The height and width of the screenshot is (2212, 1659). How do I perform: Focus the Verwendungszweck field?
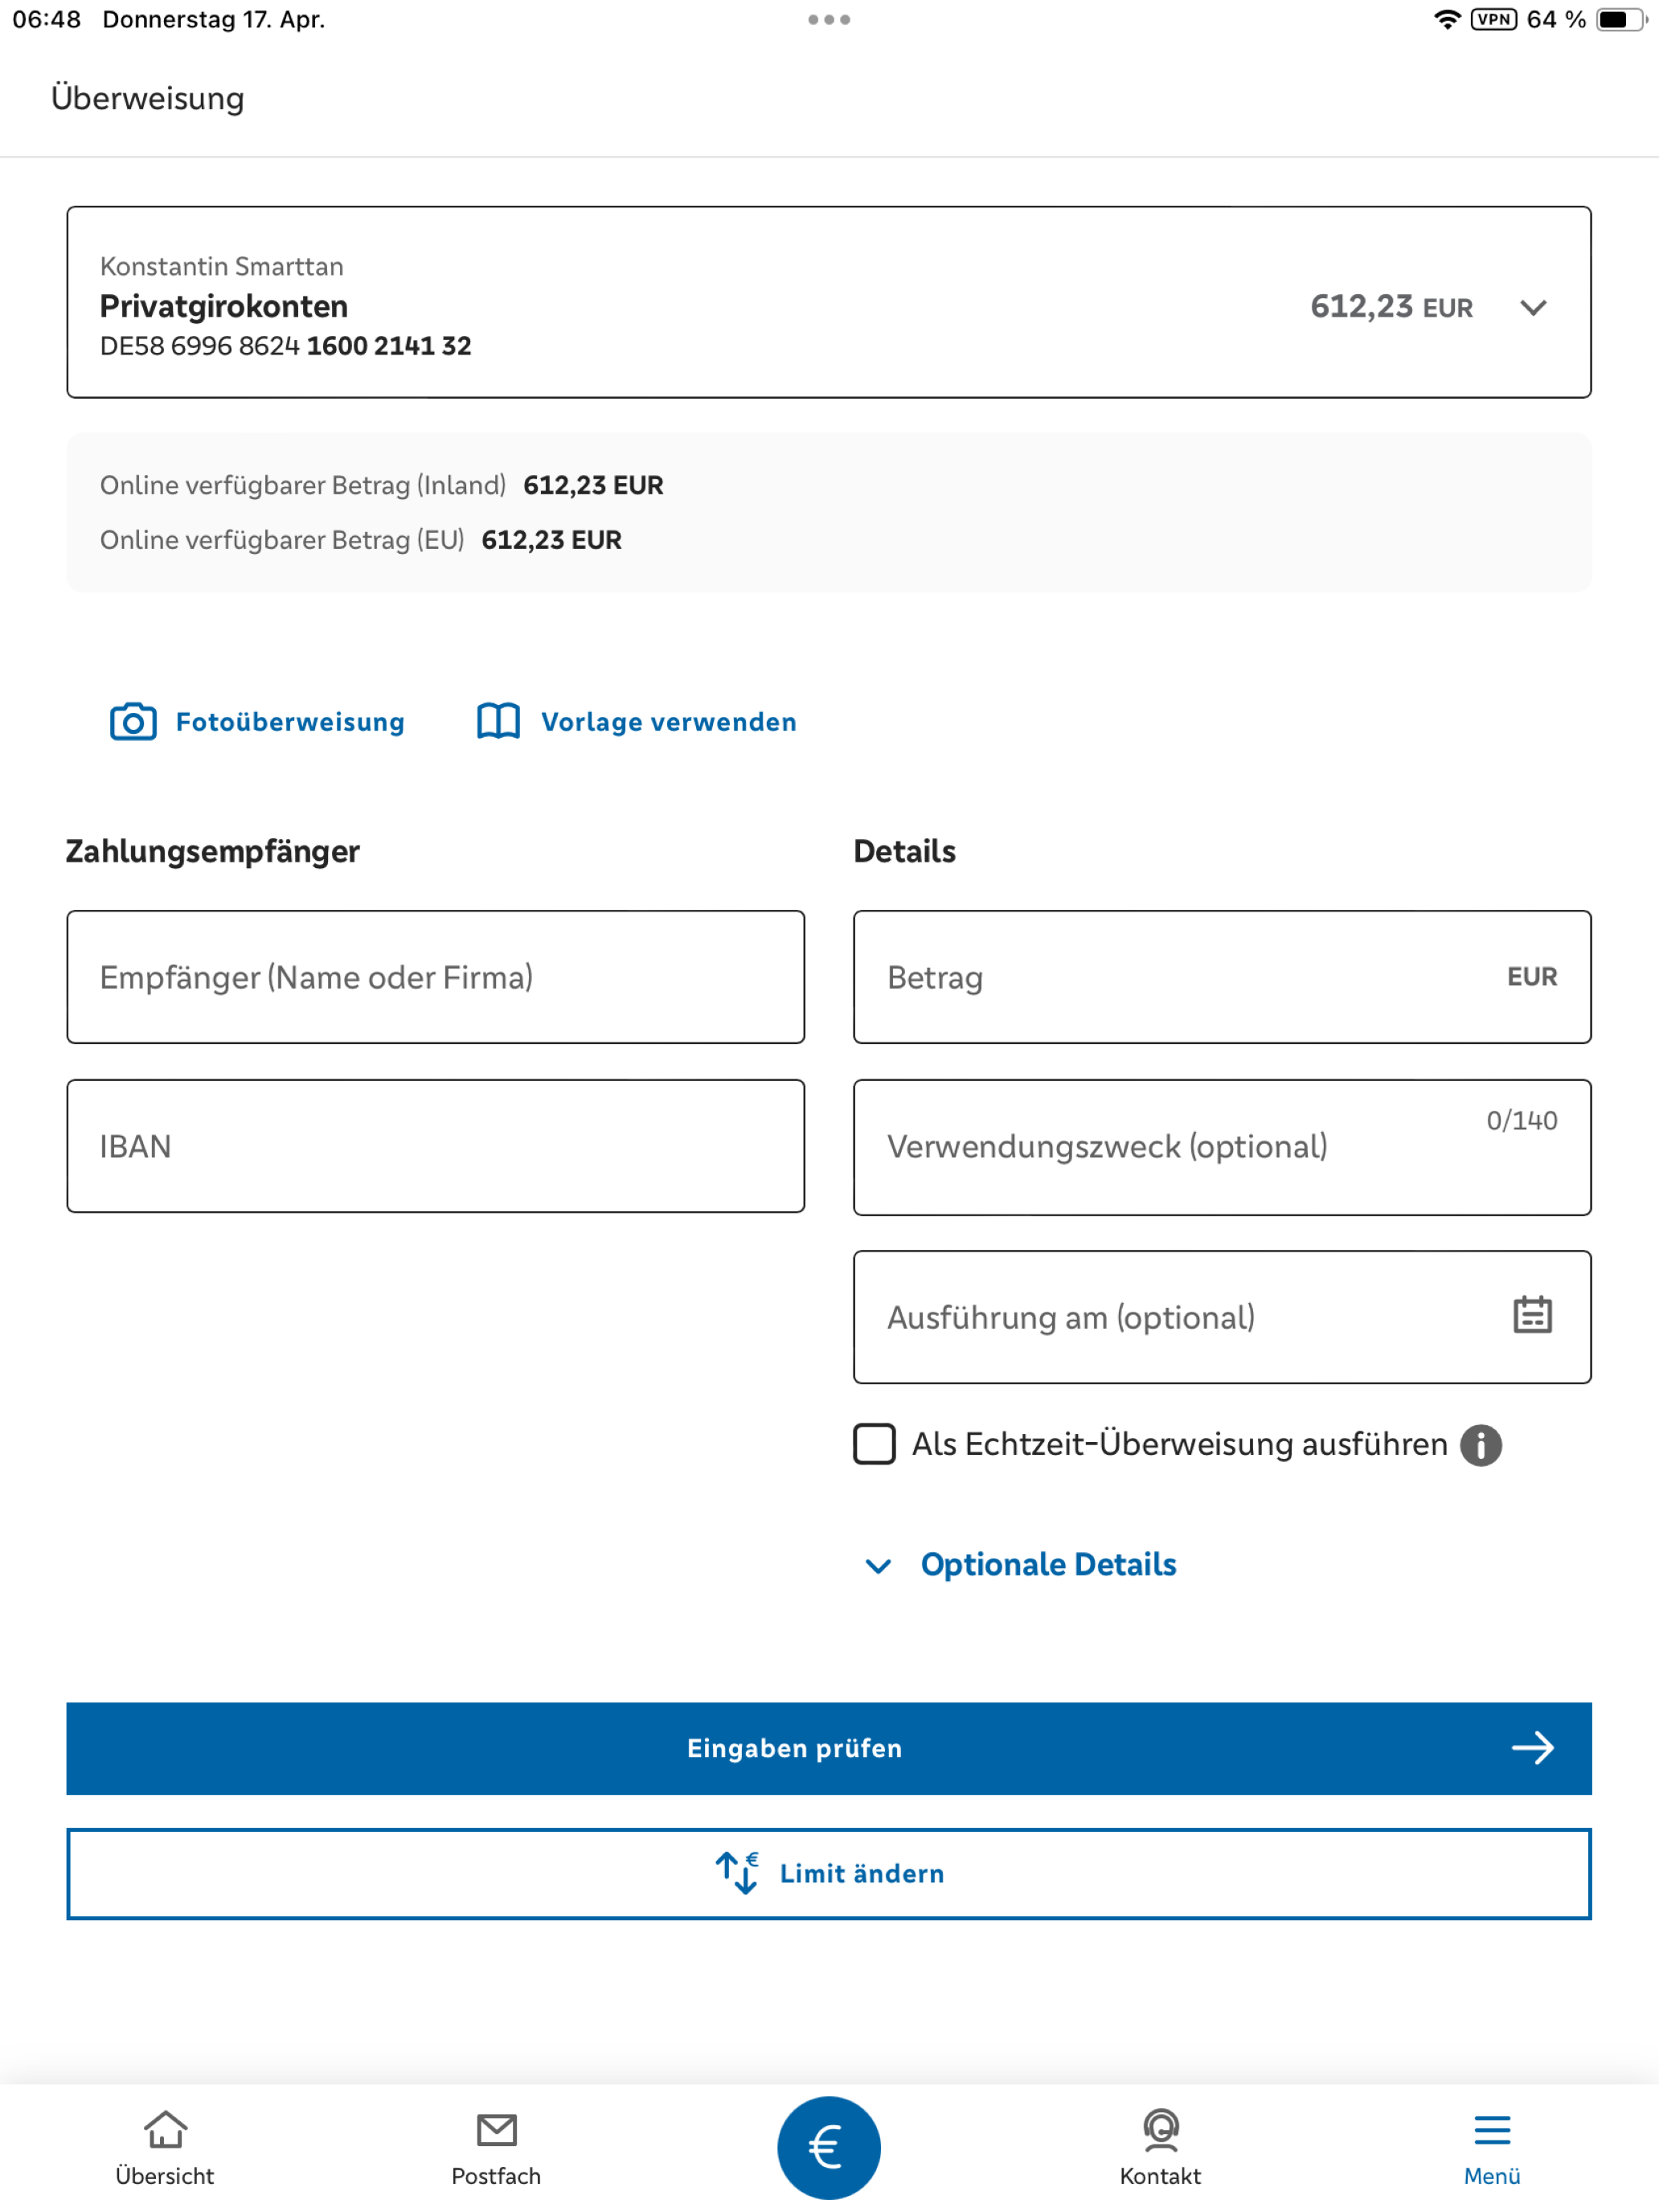tap(1222, 1147)
